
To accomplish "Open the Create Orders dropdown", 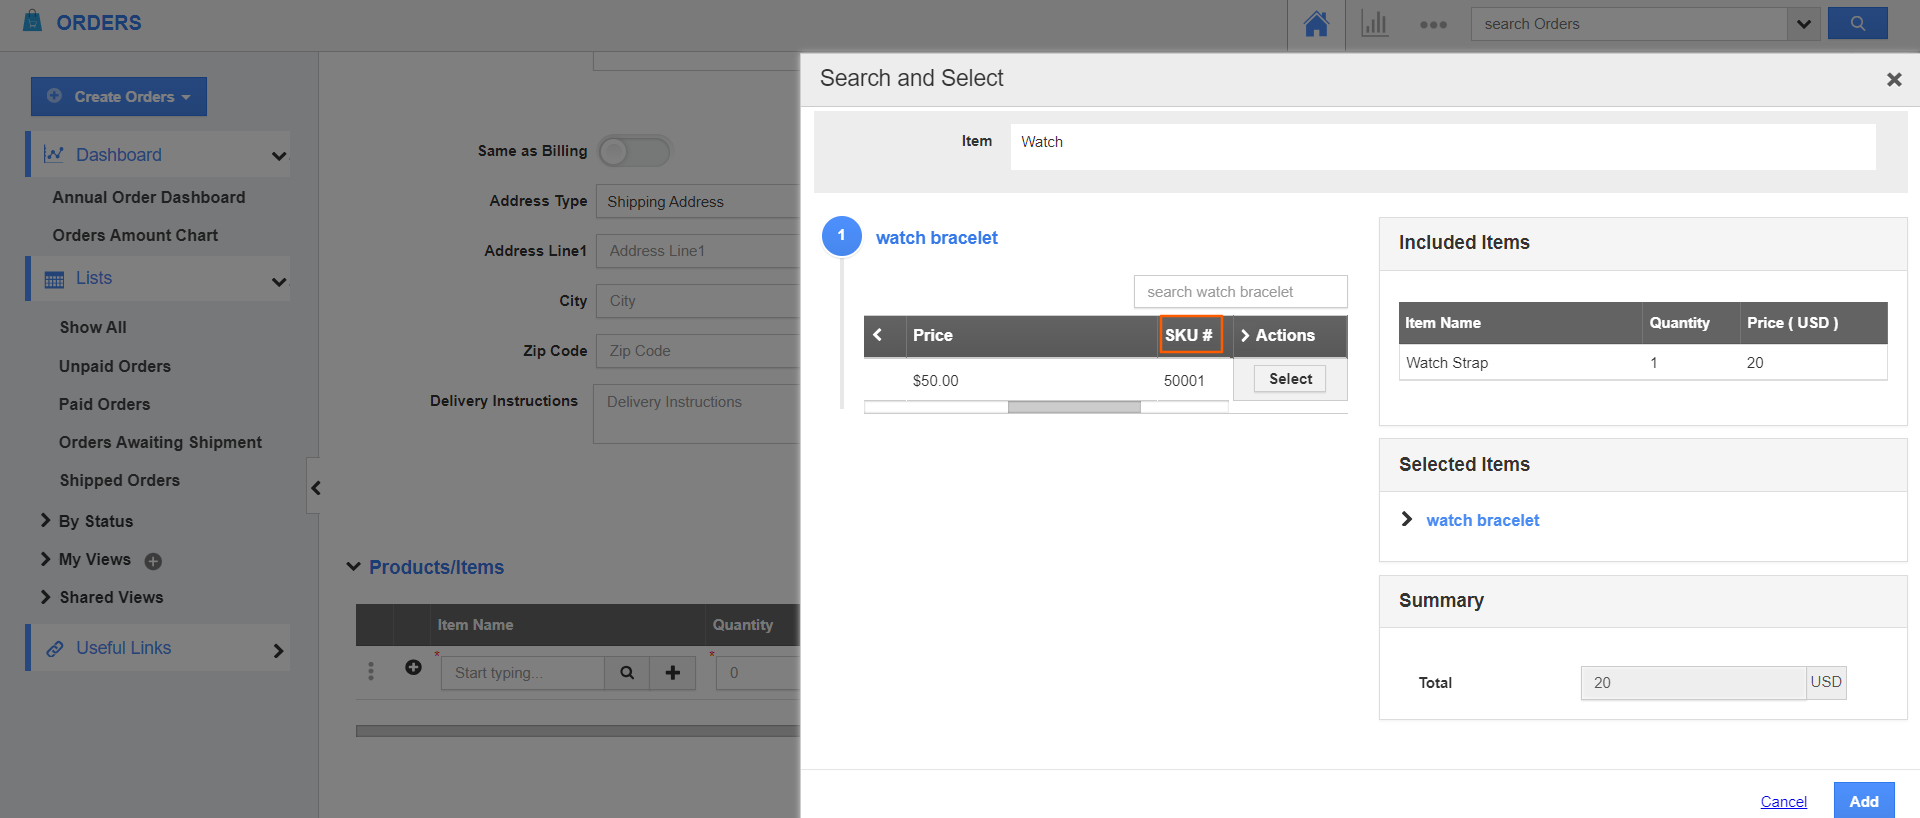I will 119,97.
